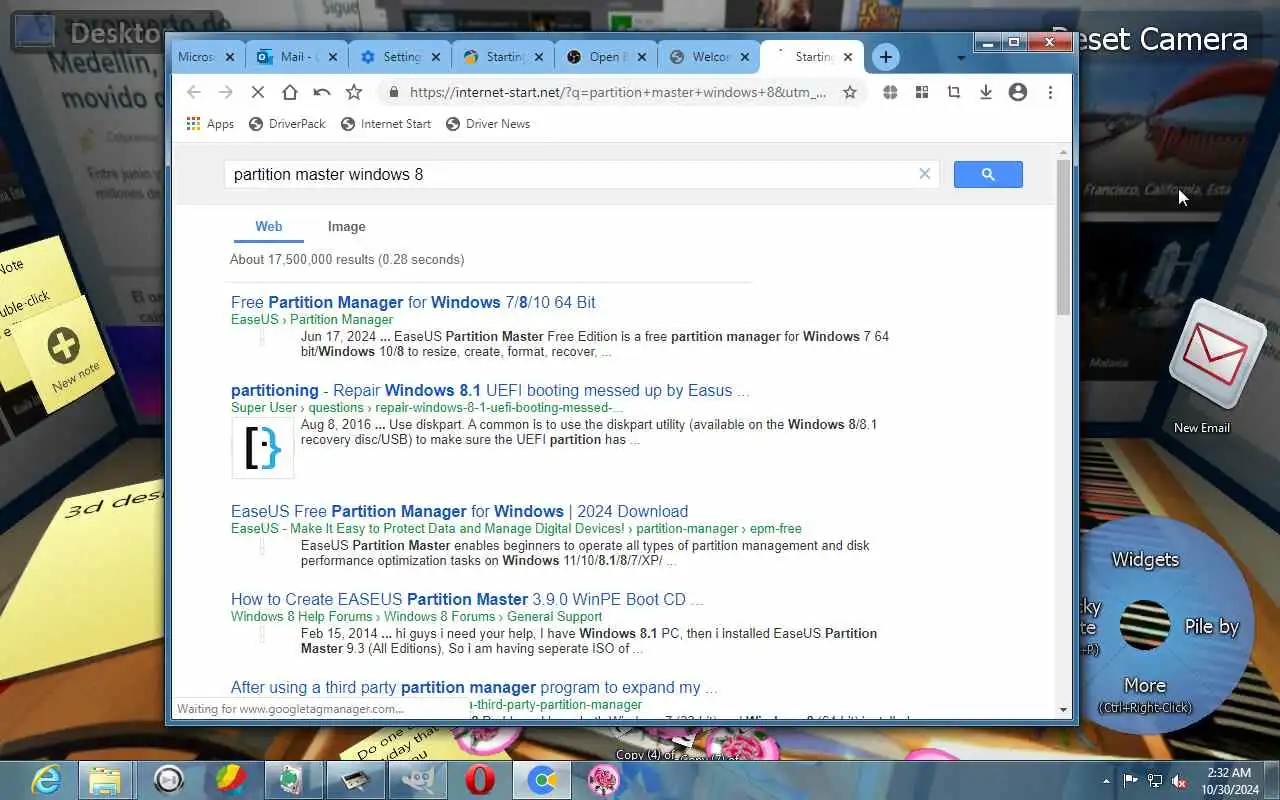Open 'How to Create EASEUS Partition Master' result
Image resolution: width=1280 pixels, height=800 pixels.
[467, 599]
